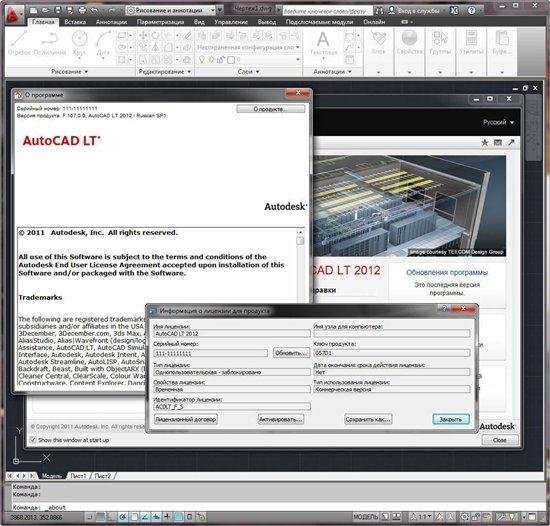This screenshot has width=550, height=526.
Task: Click the clean screen icon in status bar
Action: [x=532, y=517]
